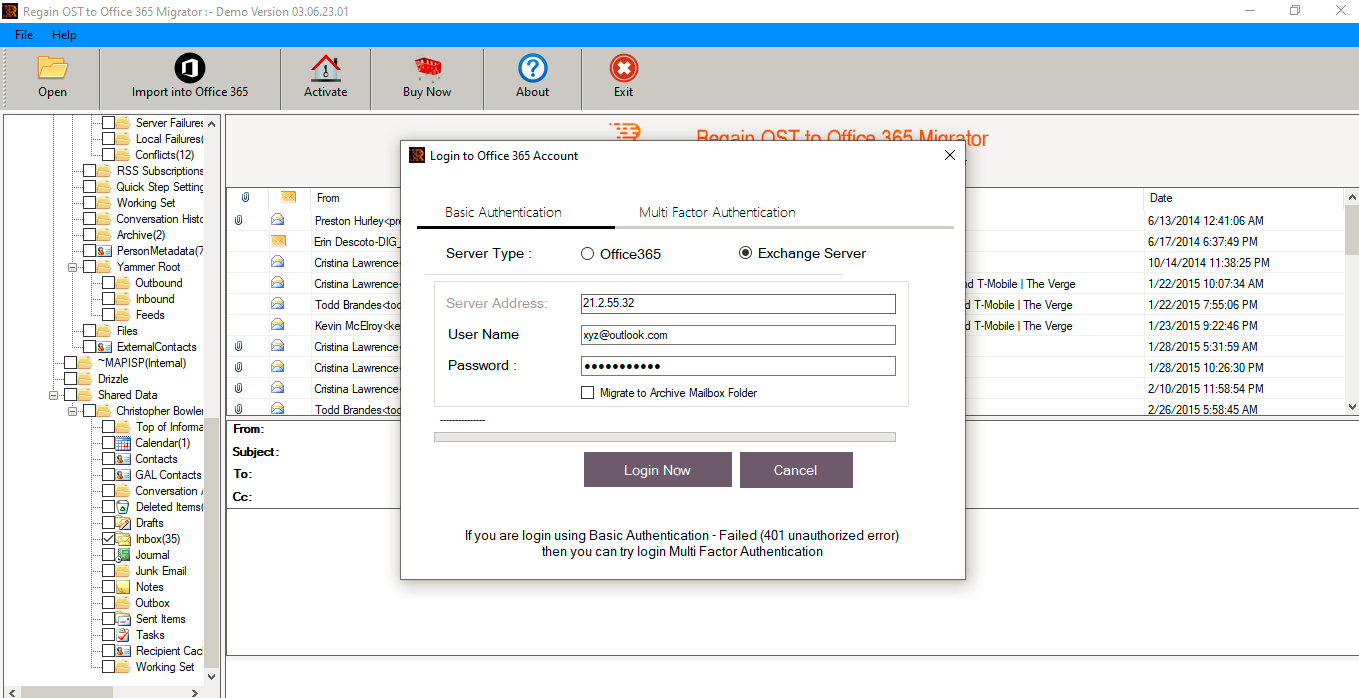Click the User Name input field
Viewport: 1359px width, 698px height.
coord(738,335)
